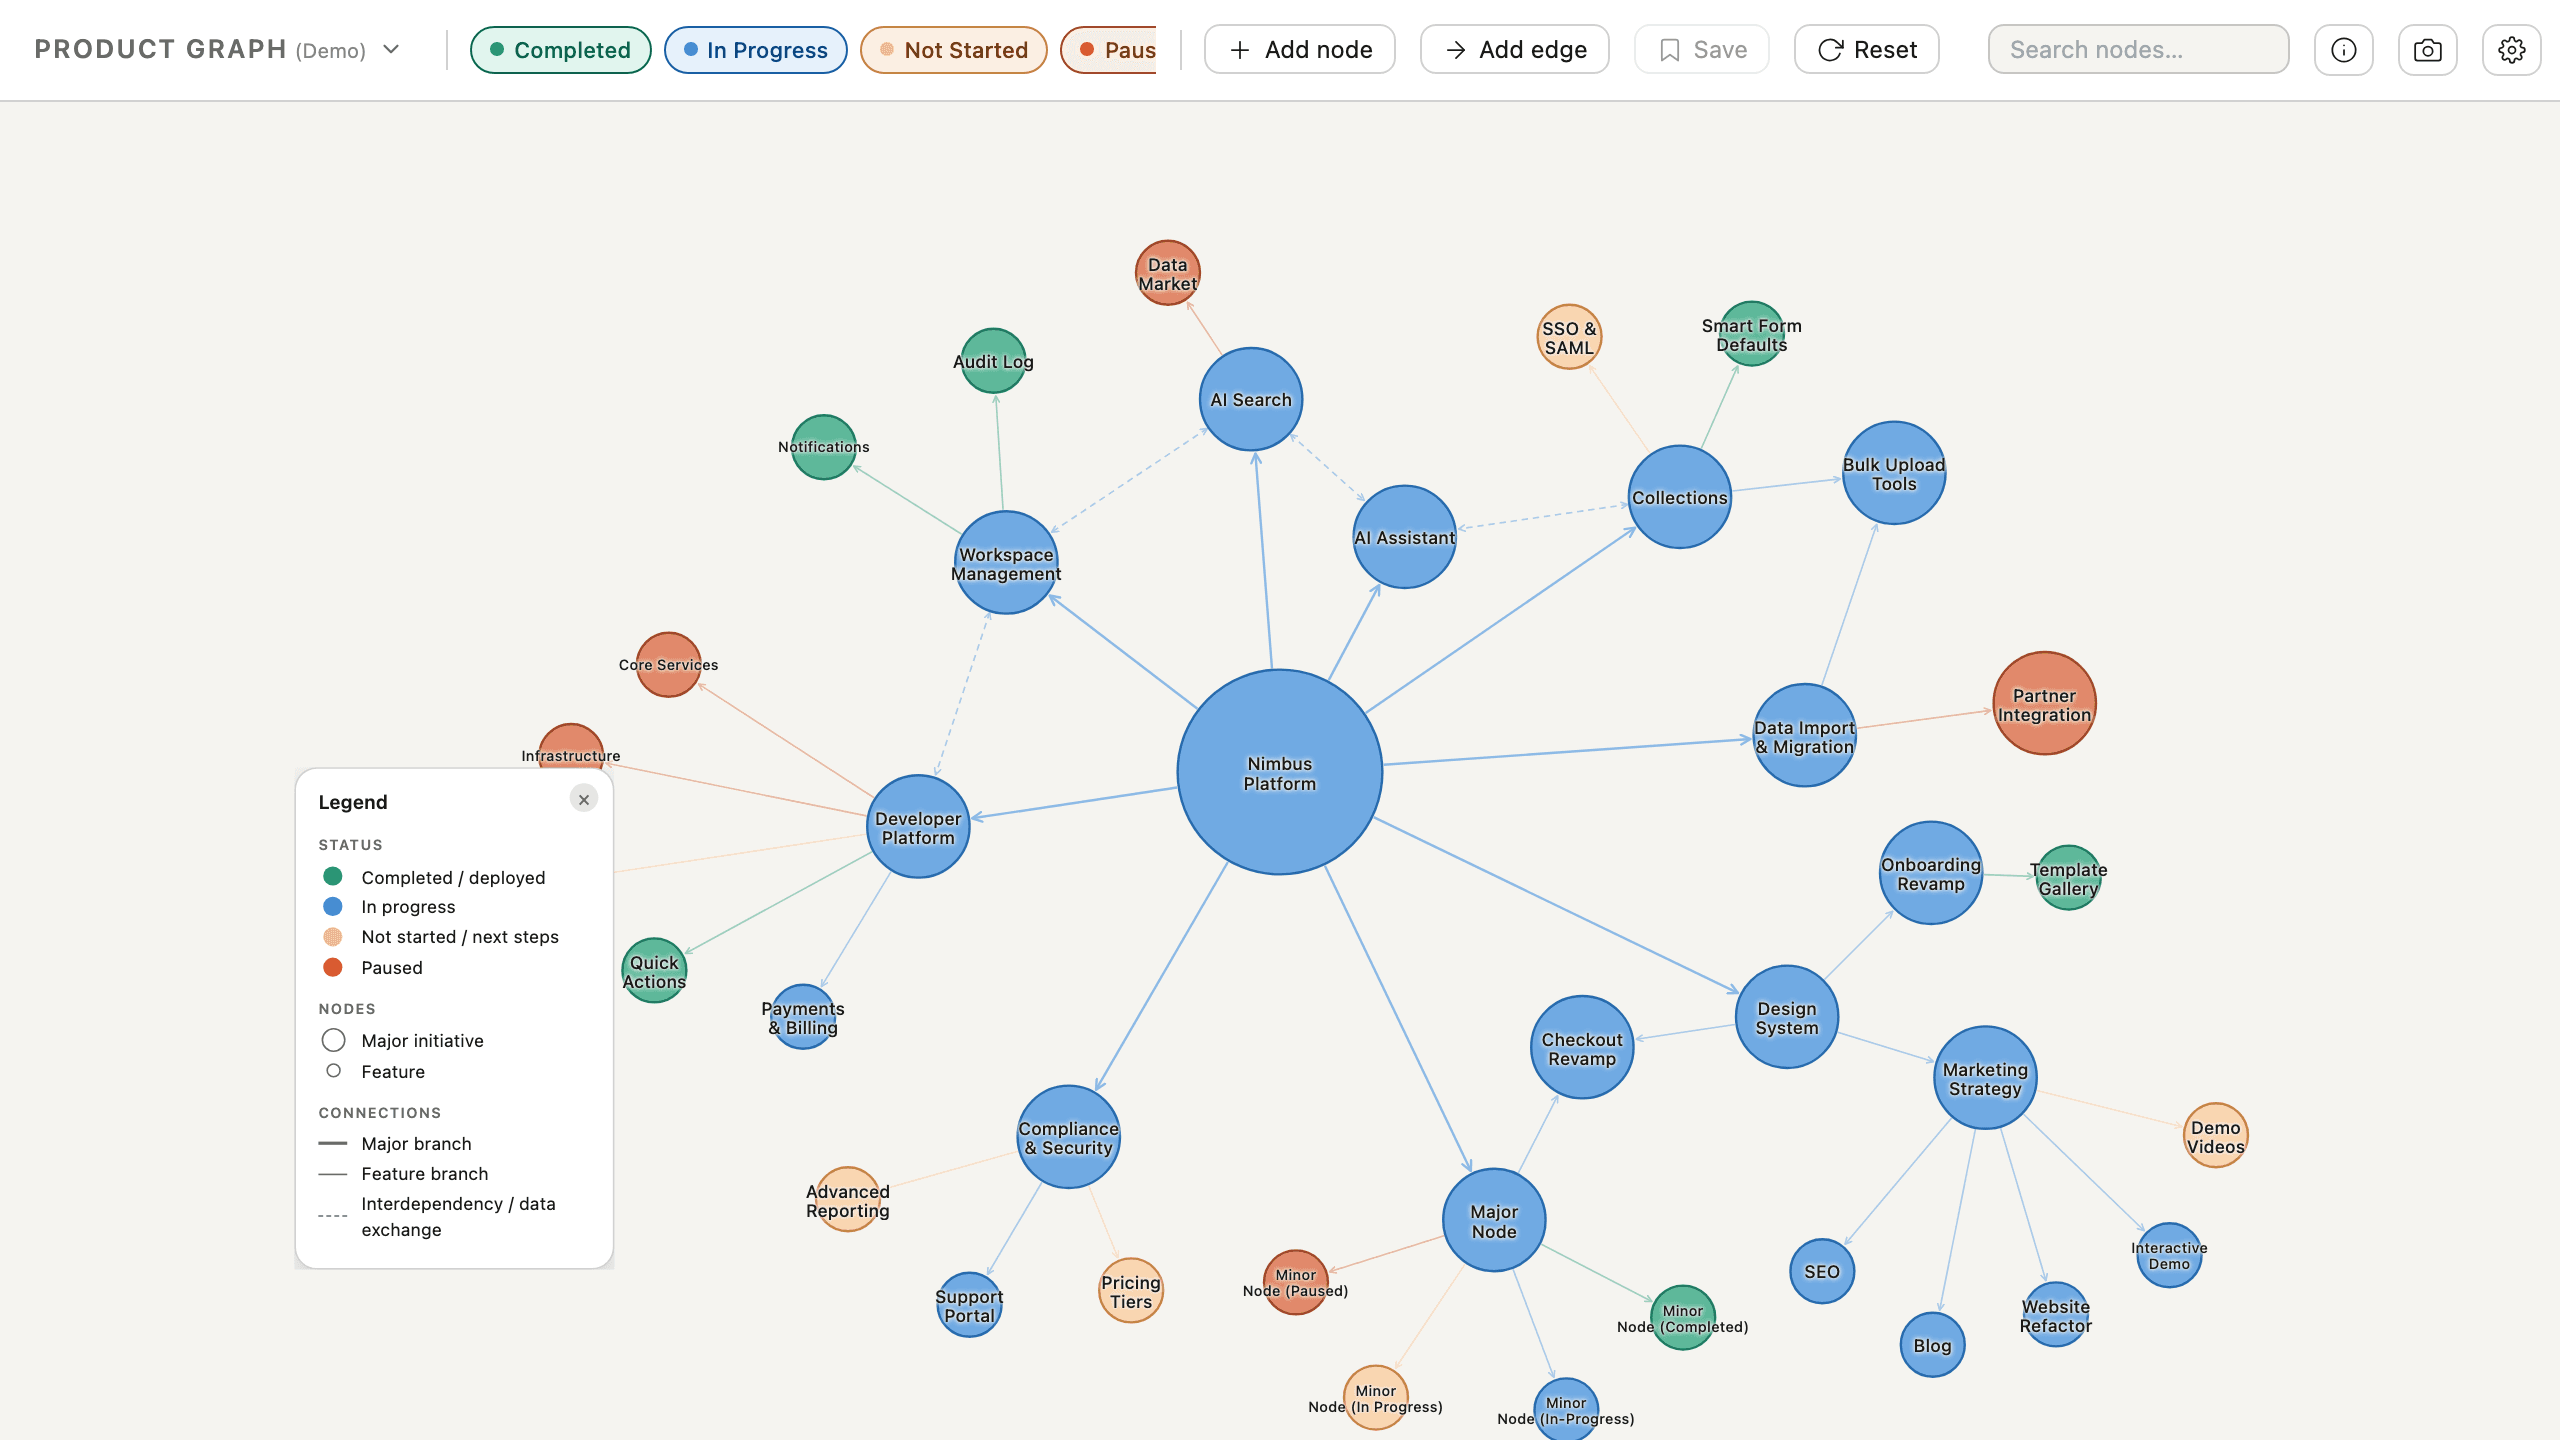This screenshot has width=2560, height=1440.
Task: Click the Save button
Action: [x=1702, y=50]
